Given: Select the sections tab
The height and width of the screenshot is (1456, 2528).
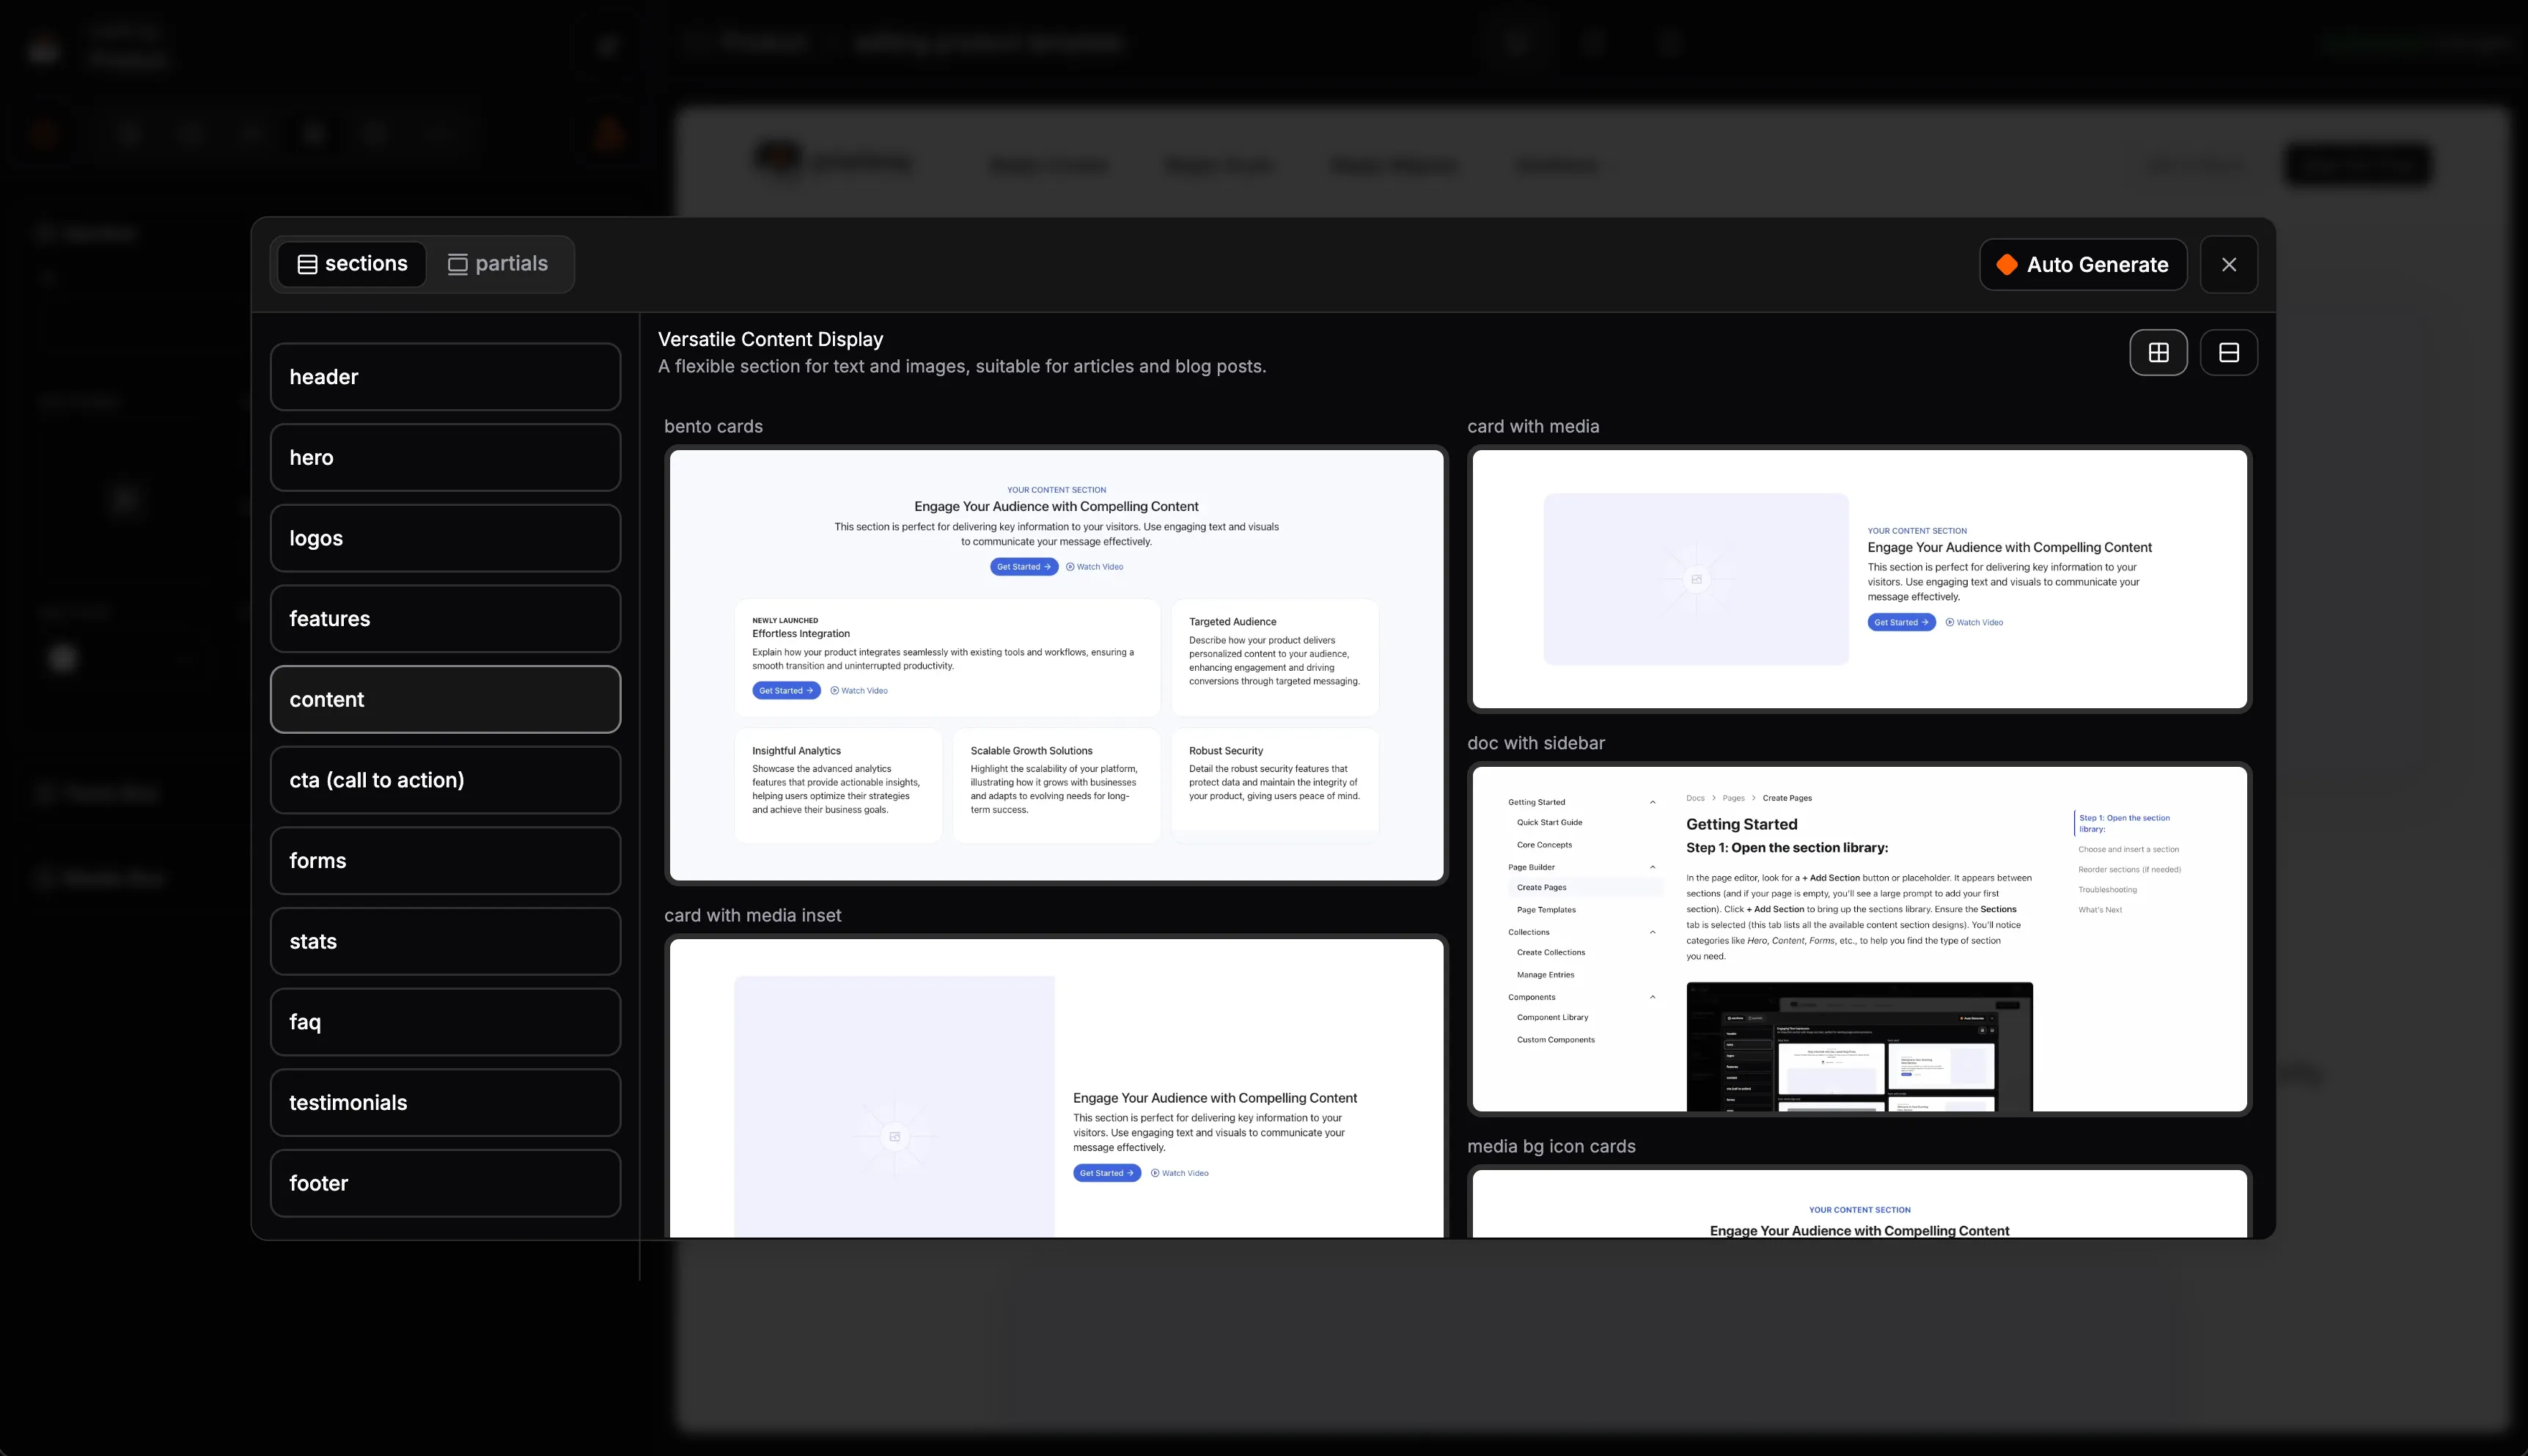Looking at the screenshot, I should [x=352, y=264].
